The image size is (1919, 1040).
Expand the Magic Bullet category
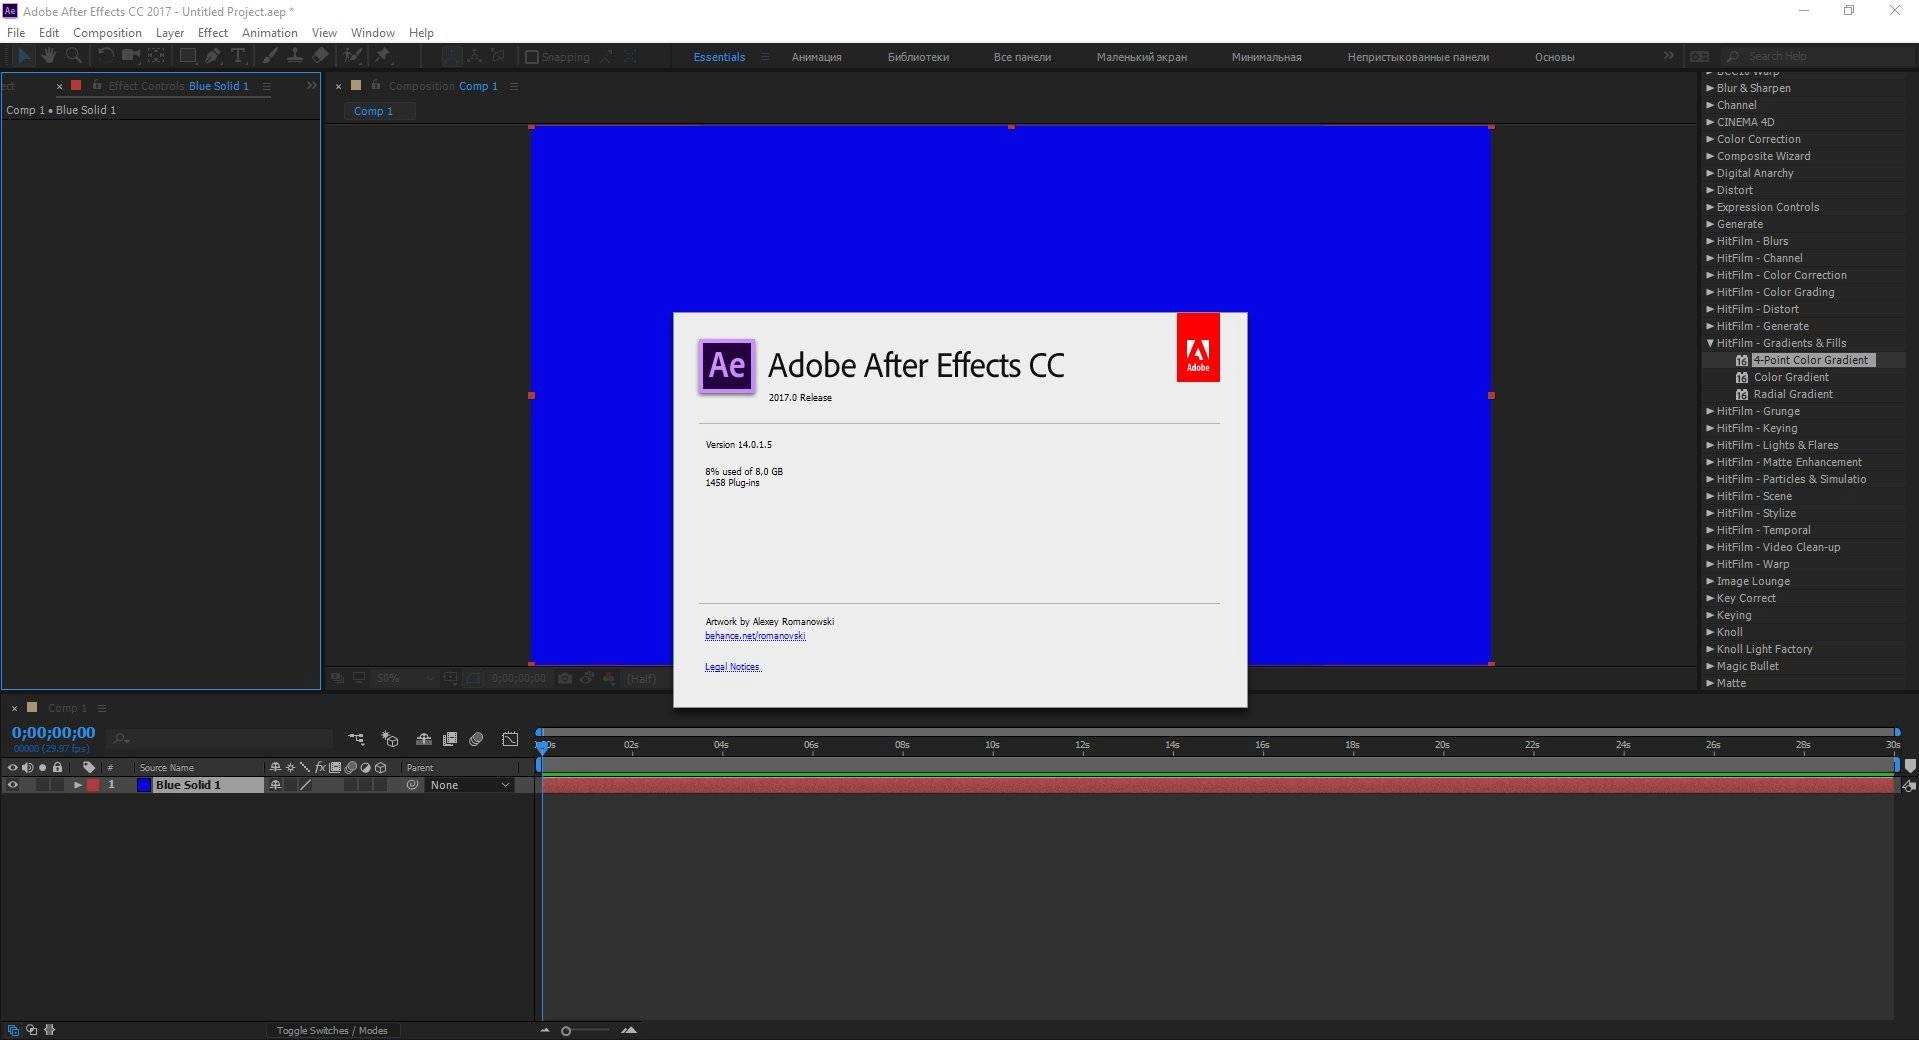point(1710,666)
